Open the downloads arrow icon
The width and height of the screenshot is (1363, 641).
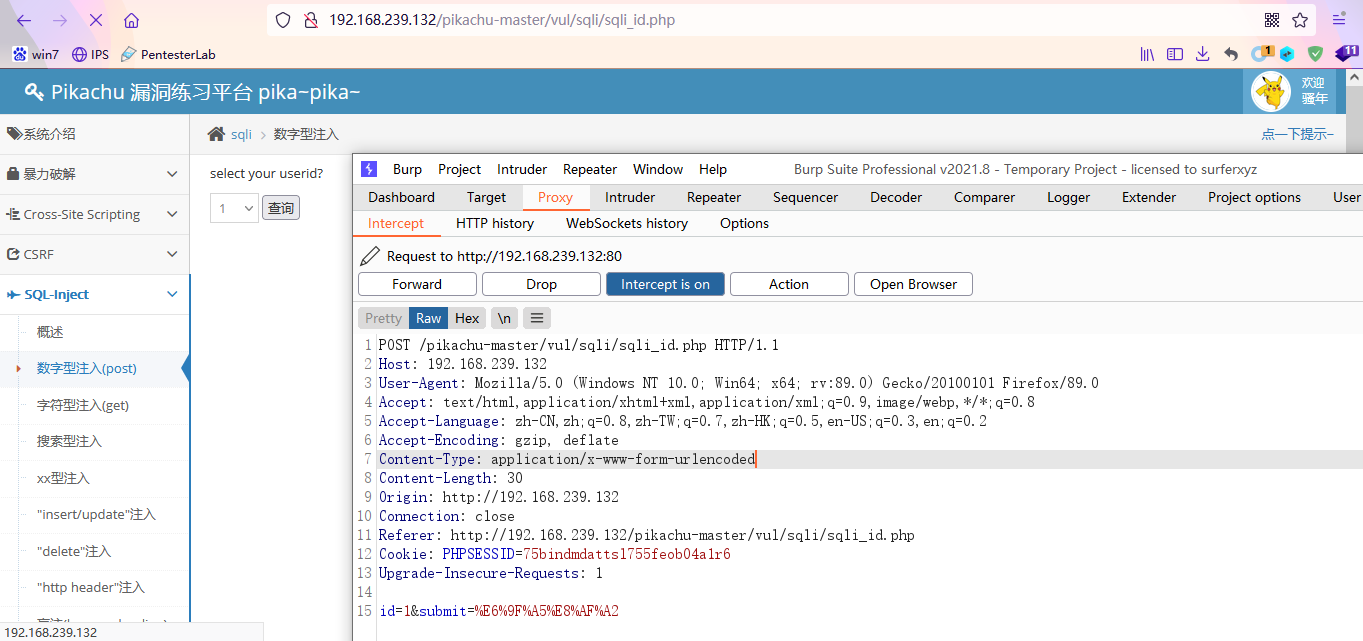click(1203, 54)
